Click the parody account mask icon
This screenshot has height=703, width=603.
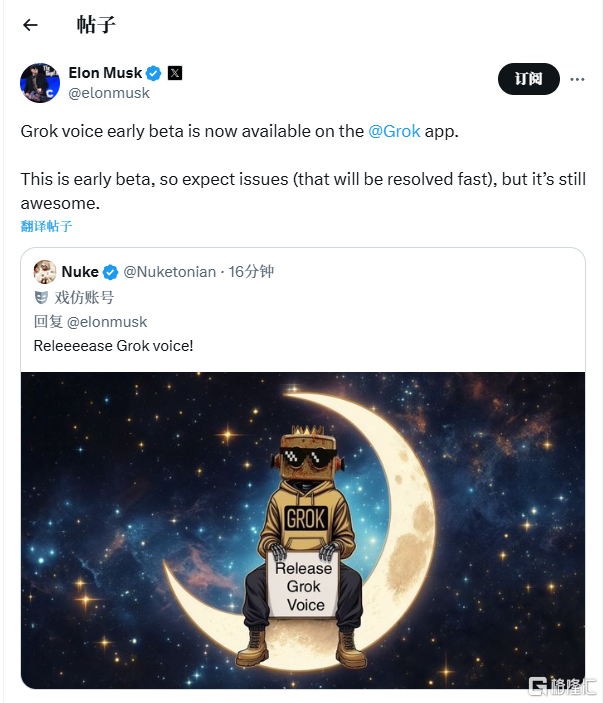(x=41, y=297)
